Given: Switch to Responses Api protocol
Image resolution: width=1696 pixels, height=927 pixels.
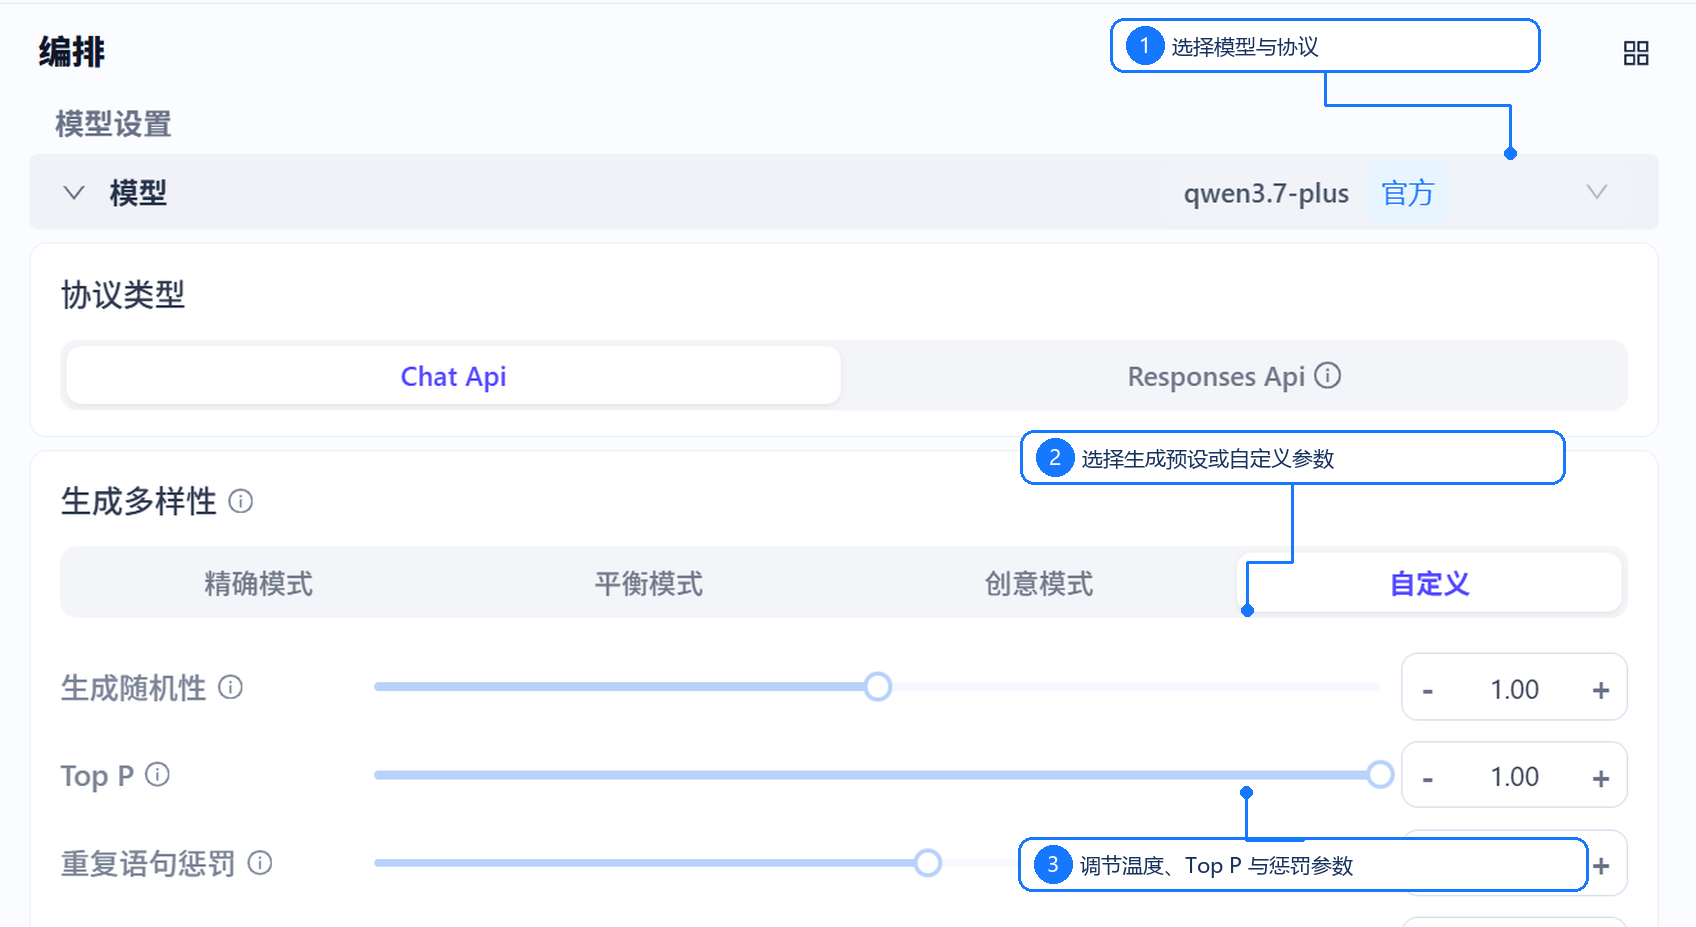Looking at the screenshot, I should point(1233,376).
